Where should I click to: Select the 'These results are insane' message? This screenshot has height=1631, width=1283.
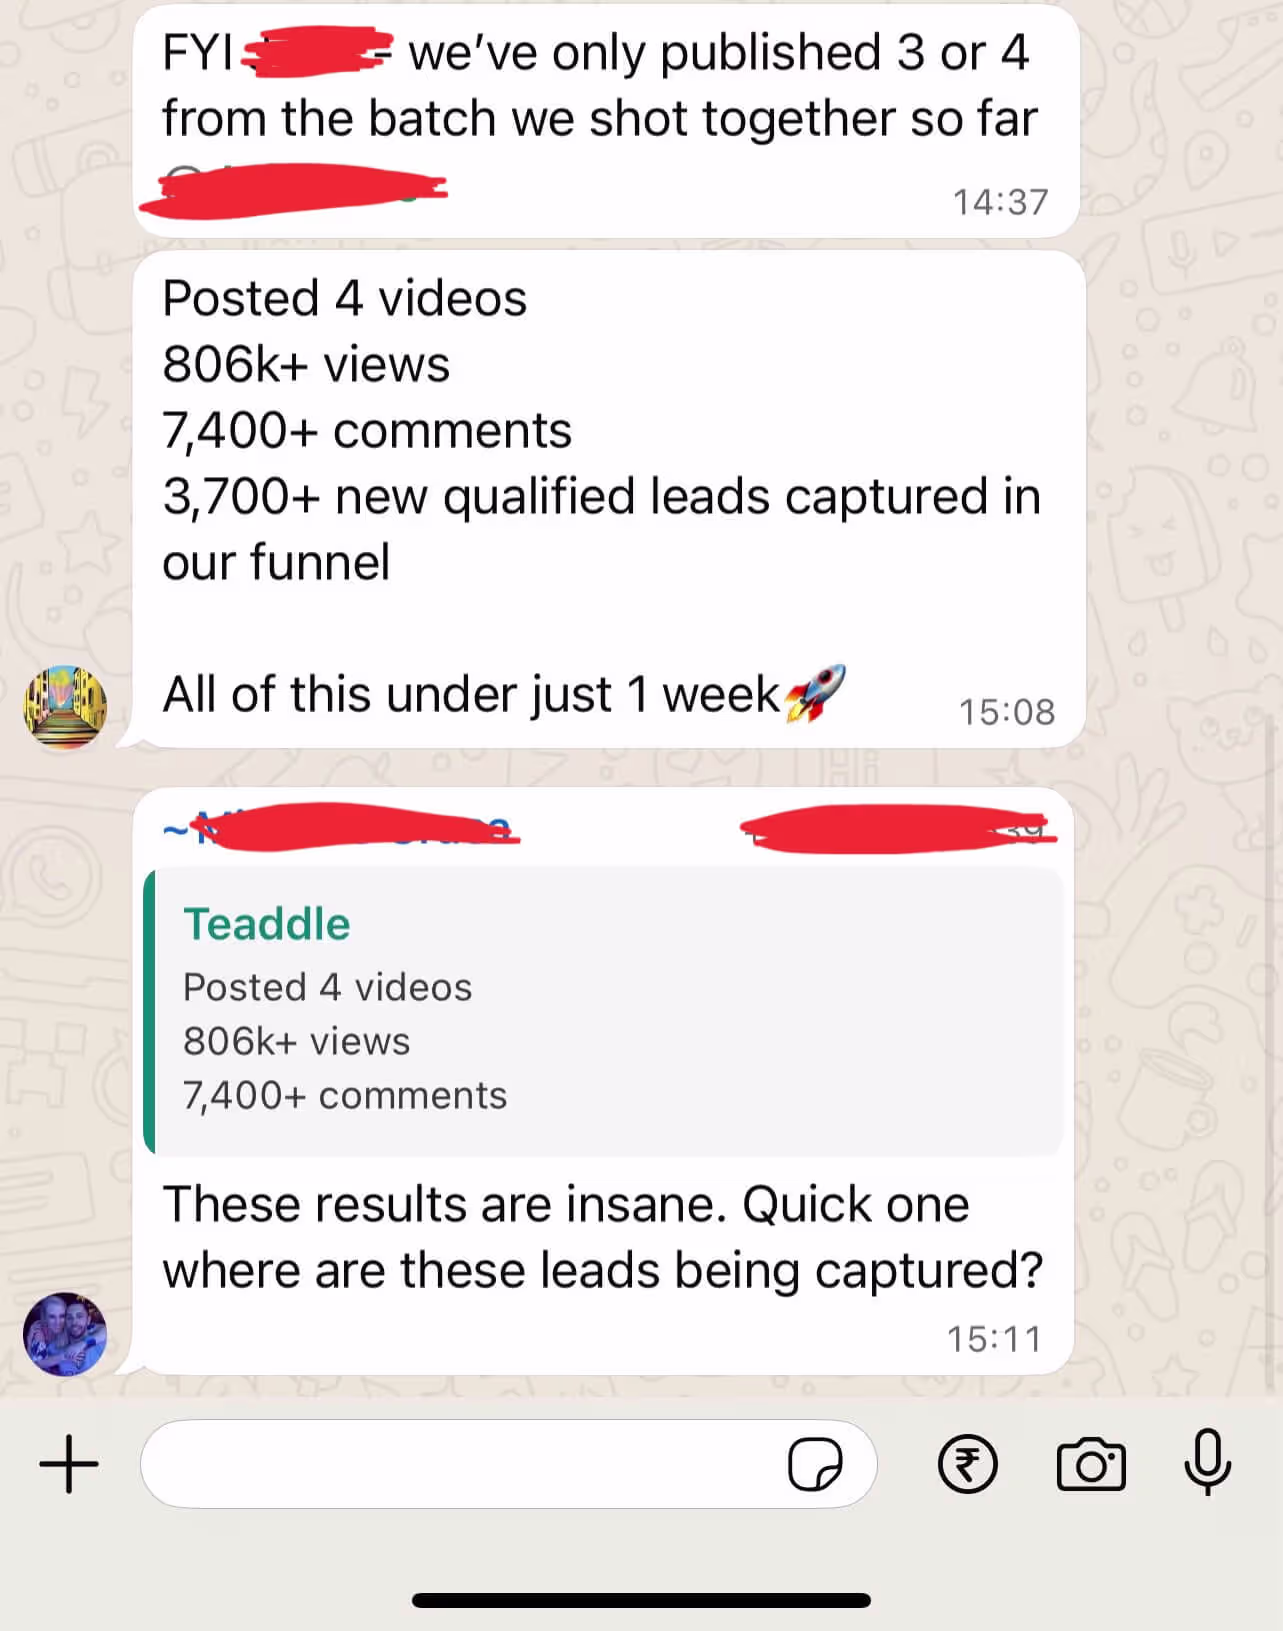click(x=603, y=1081)
